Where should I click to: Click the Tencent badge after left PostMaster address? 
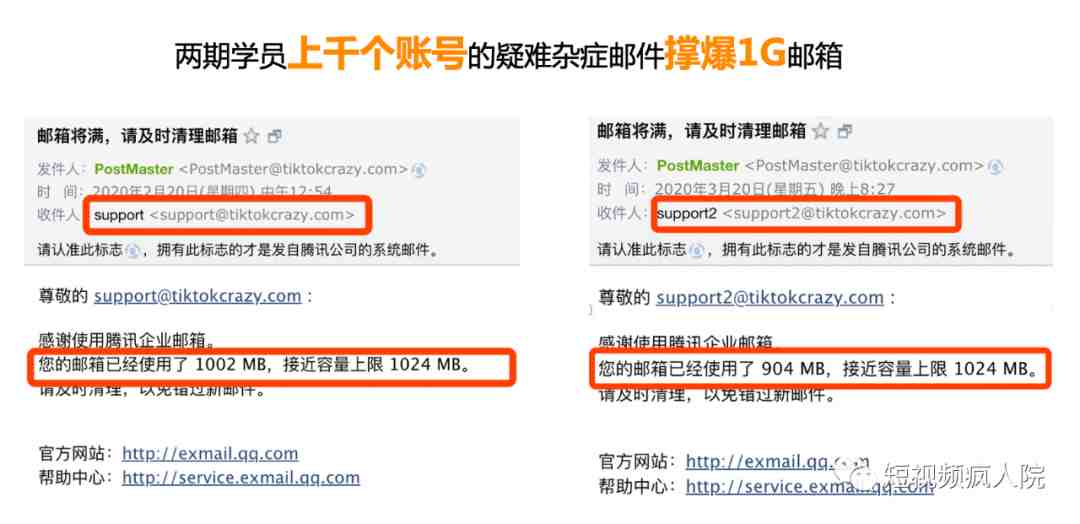point(419,170)
